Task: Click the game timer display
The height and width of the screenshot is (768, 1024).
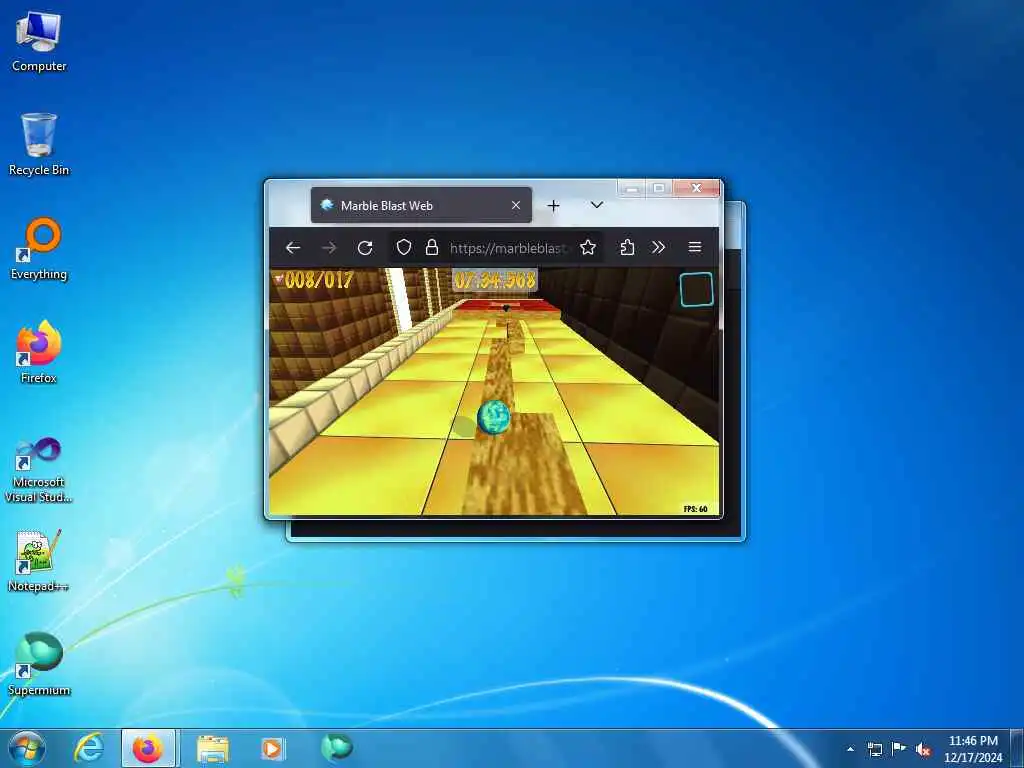Action: [495, 280]
